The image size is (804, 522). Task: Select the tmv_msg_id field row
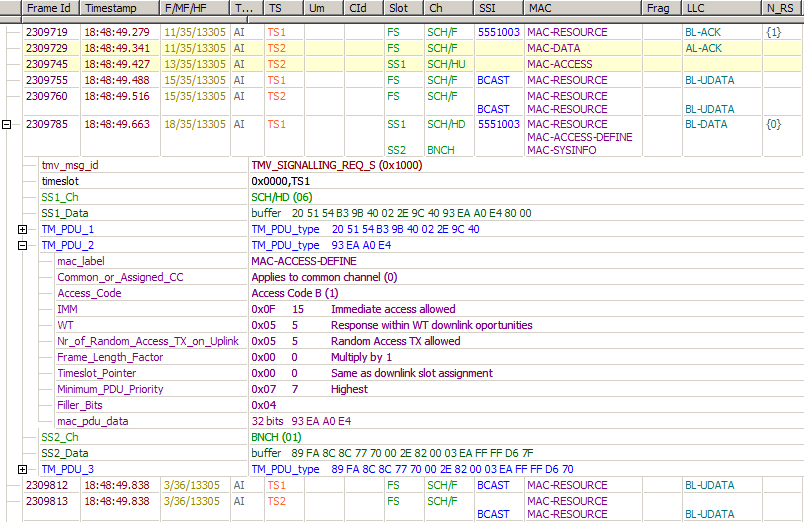click(x=70, y=165)
